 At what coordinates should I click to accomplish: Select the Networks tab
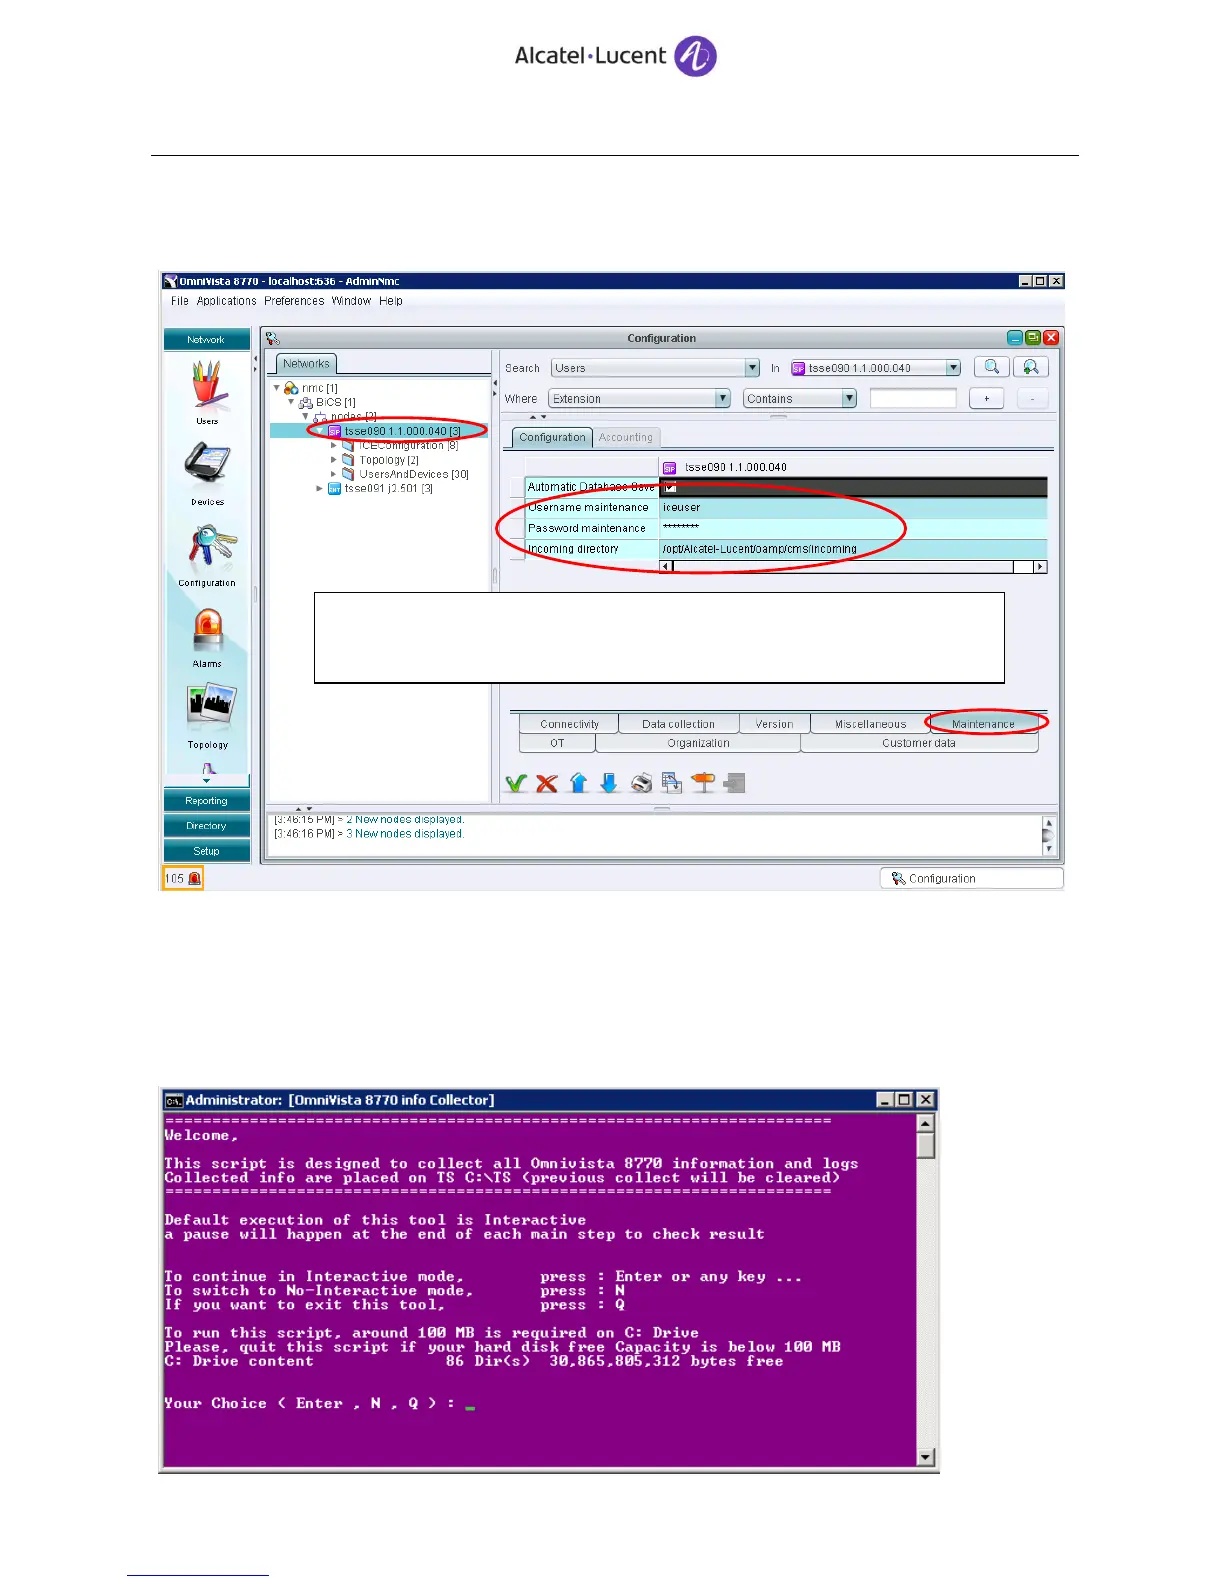(306, 364)
